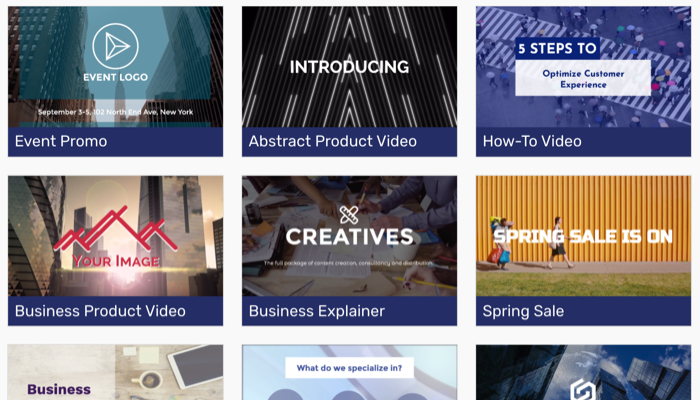Click the white hexagon logo on skyscraper thumbnail
The image size is (700, 400).
pyautogui.click(x=583, y=389)
